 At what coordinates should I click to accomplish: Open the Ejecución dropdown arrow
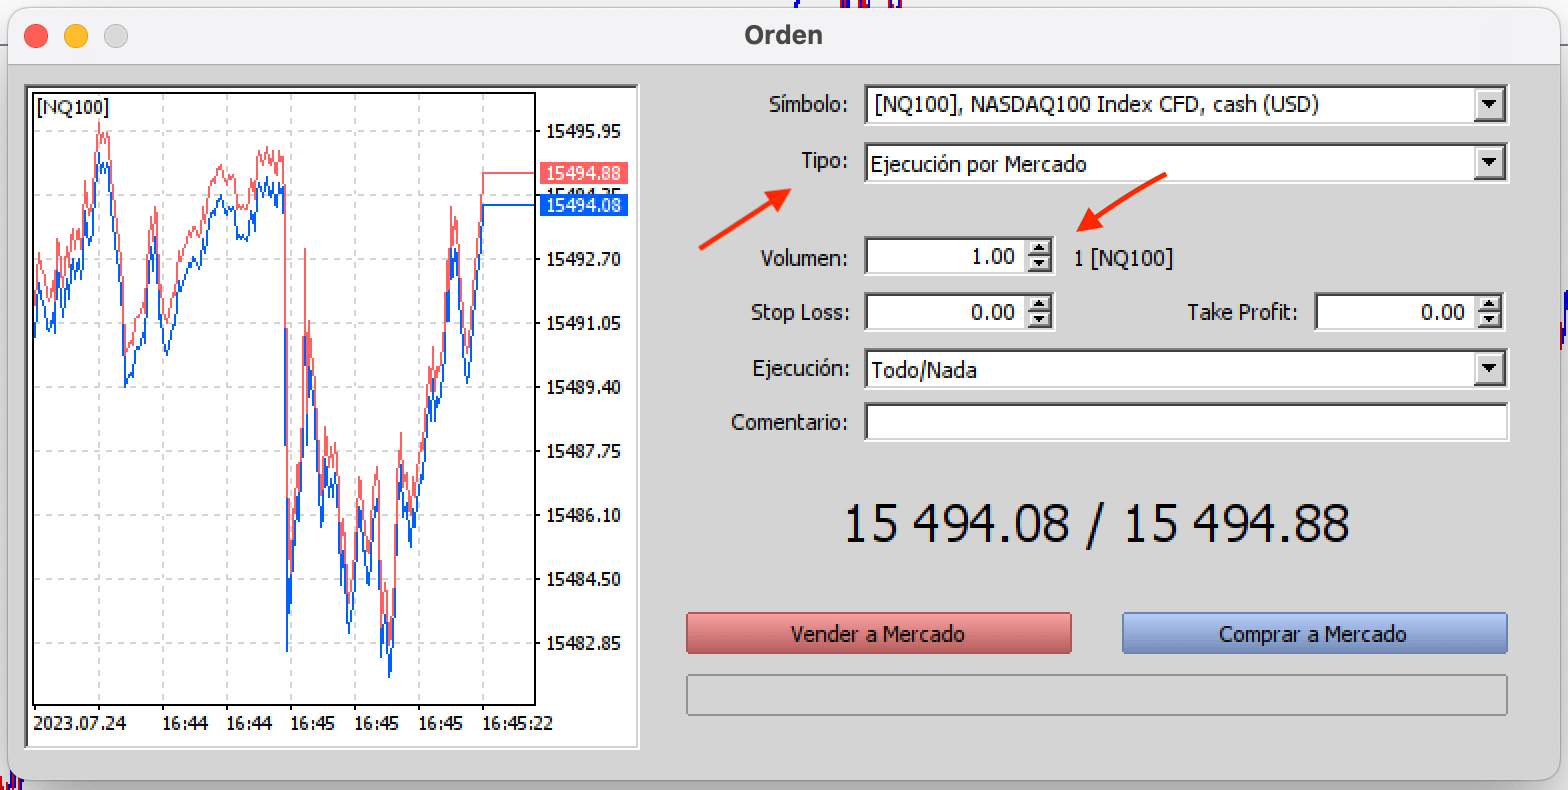1490,369
